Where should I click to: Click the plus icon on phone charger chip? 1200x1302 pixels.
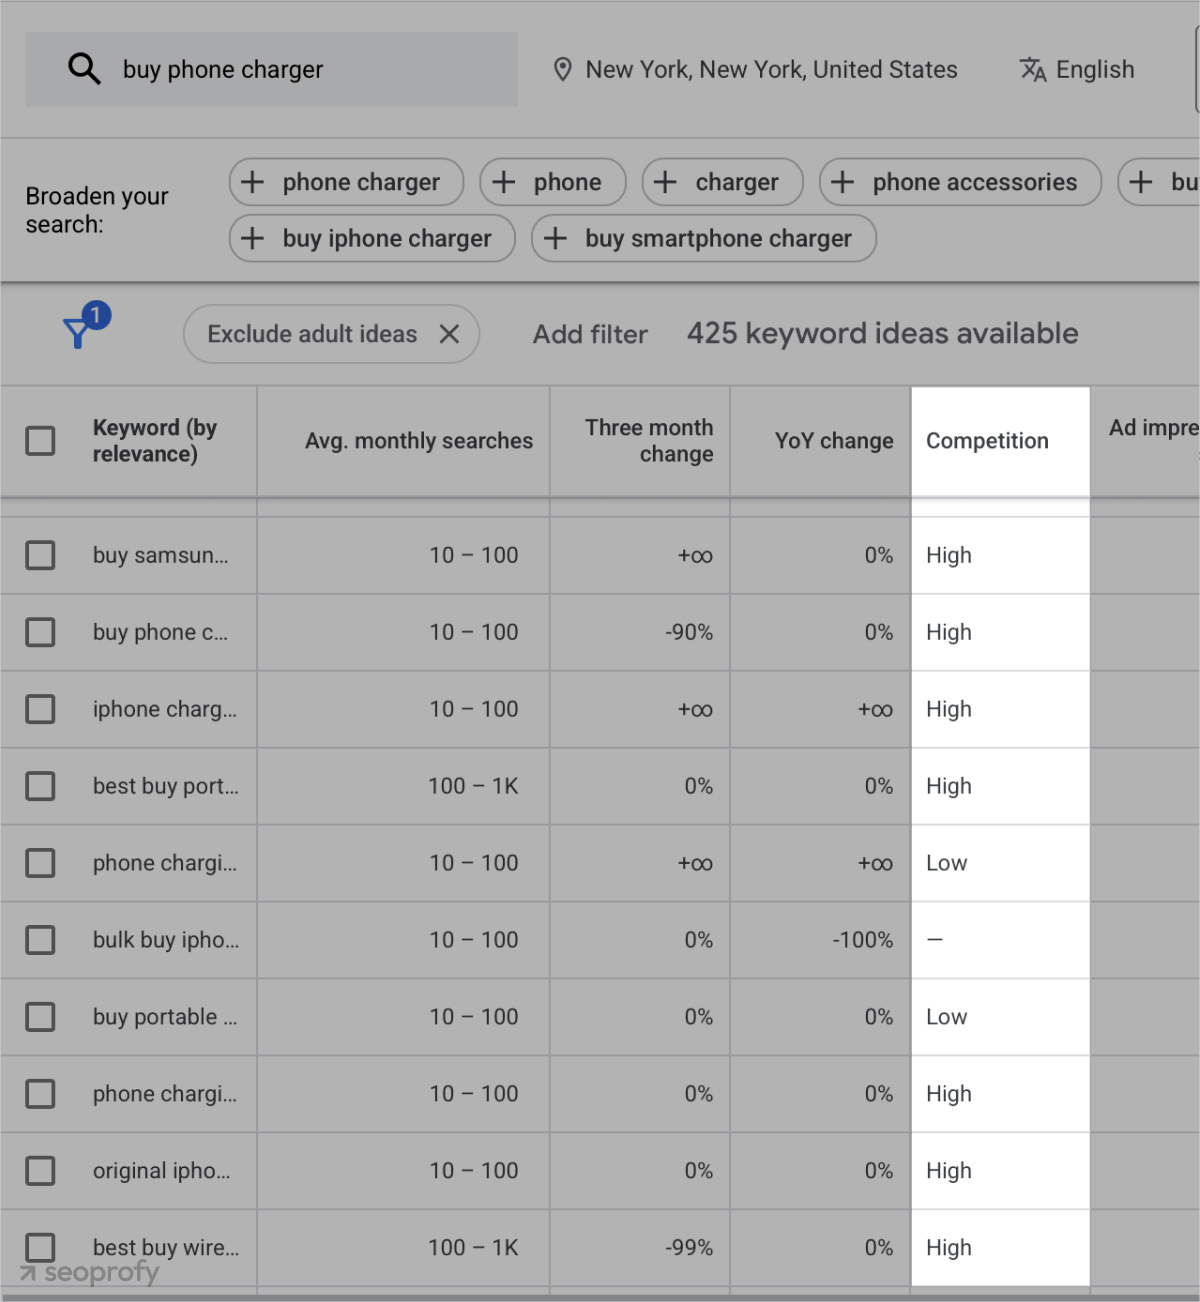coord(253,182)
